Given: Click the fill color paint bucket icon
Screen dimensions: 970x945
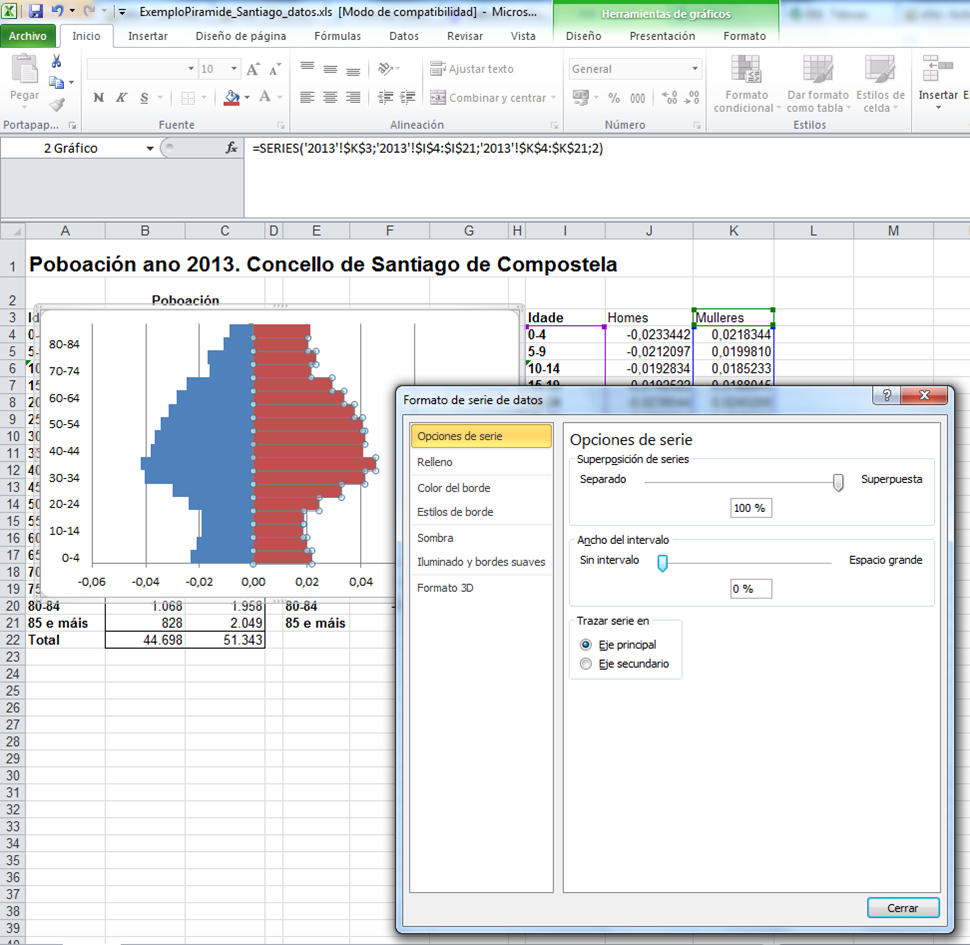Looking at the screenshot, I should tap(231, 98).
